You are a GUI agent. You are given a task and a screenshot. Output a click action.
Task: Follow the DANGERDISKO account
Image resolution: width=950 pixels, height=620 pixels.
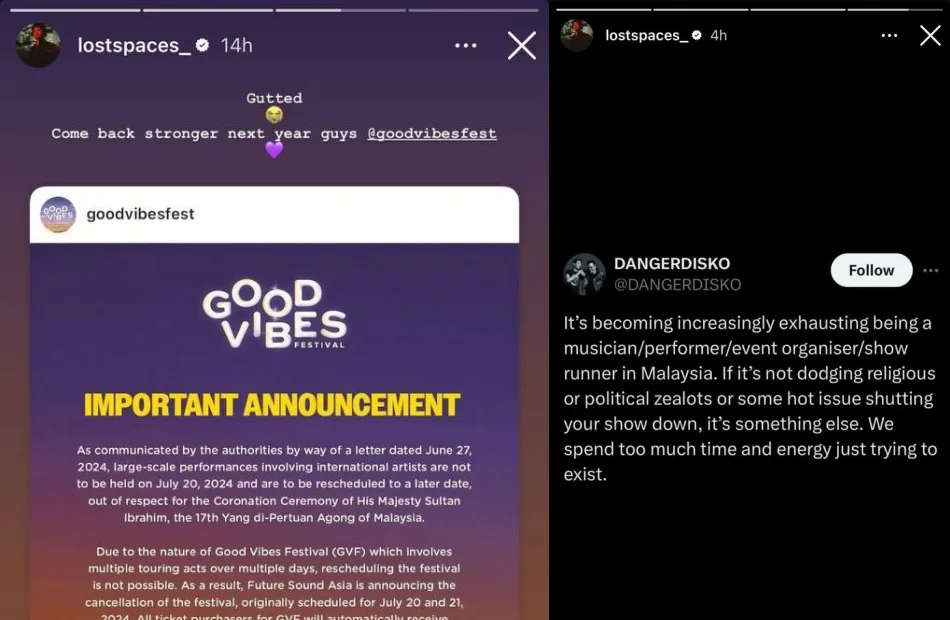[x=871, y=270]
